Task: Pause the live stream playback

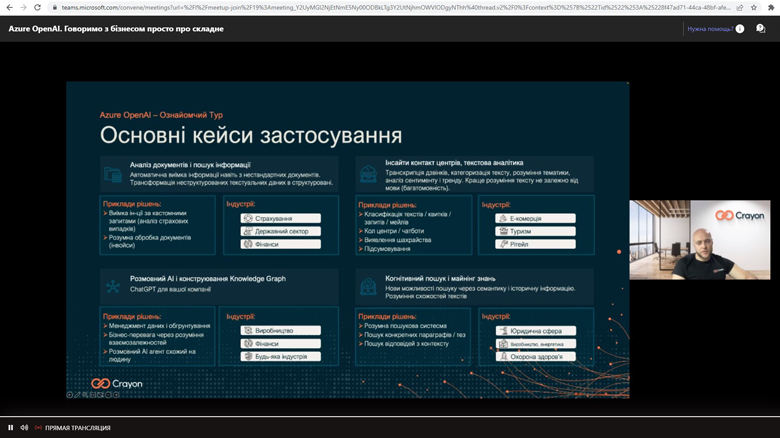Action: point(10,428)
